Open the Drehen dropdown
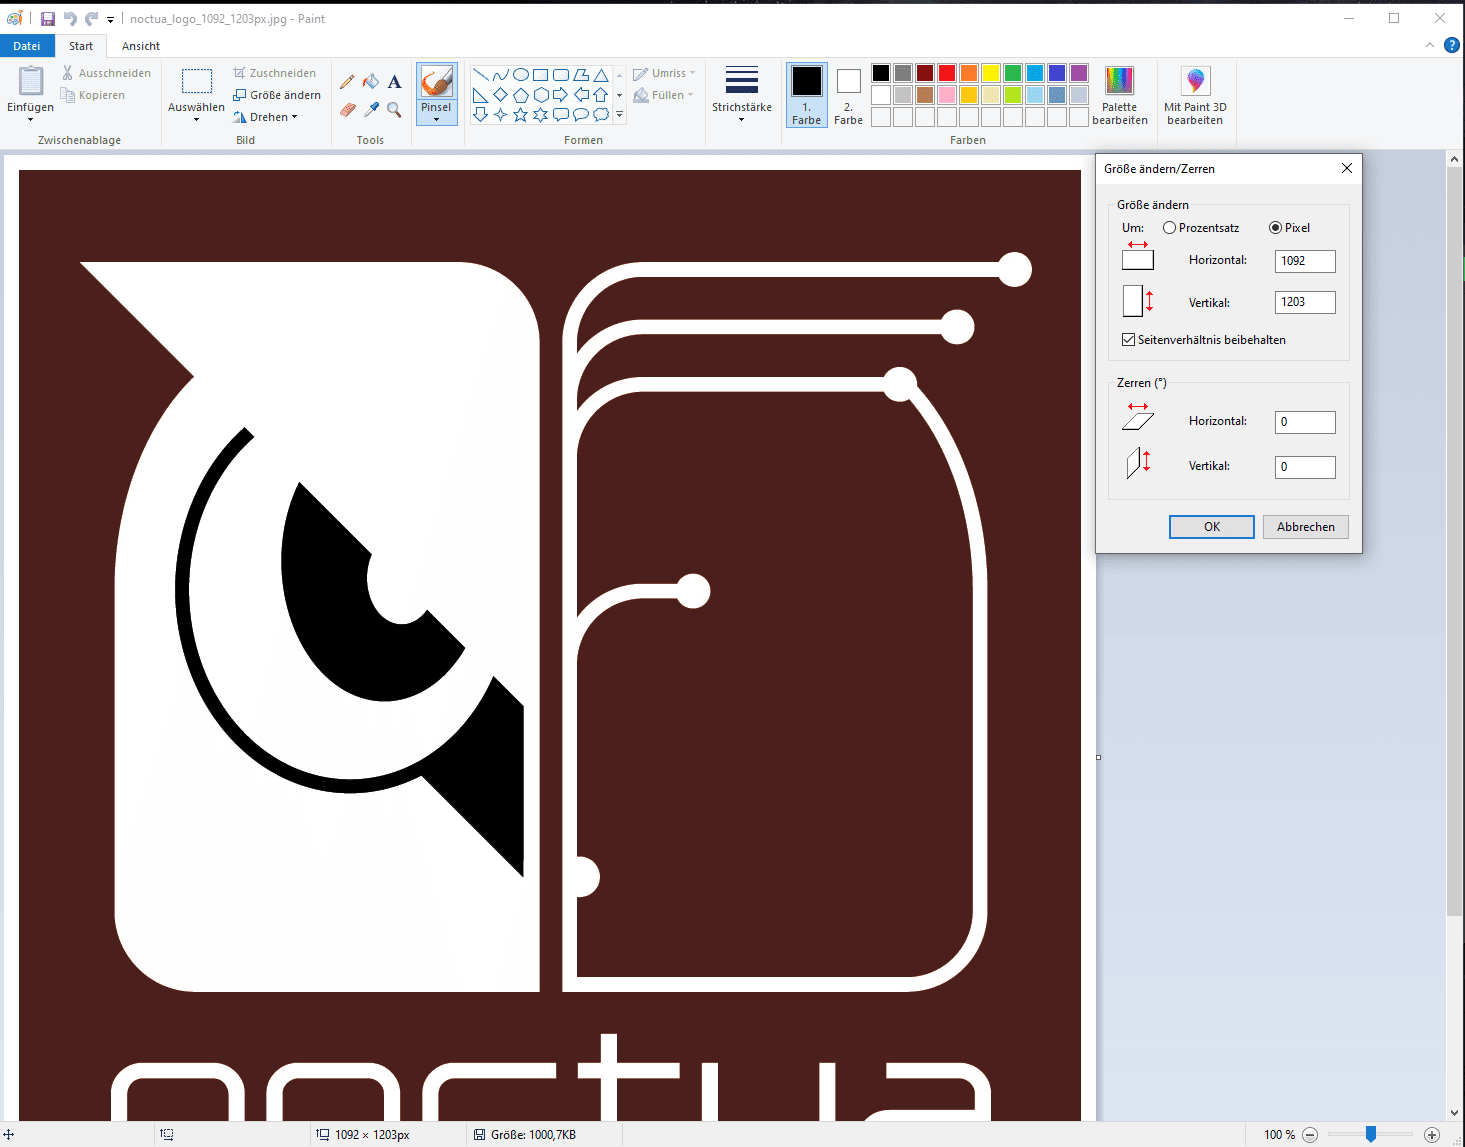Screen dimensions: 1465x1147 (266, 117)
